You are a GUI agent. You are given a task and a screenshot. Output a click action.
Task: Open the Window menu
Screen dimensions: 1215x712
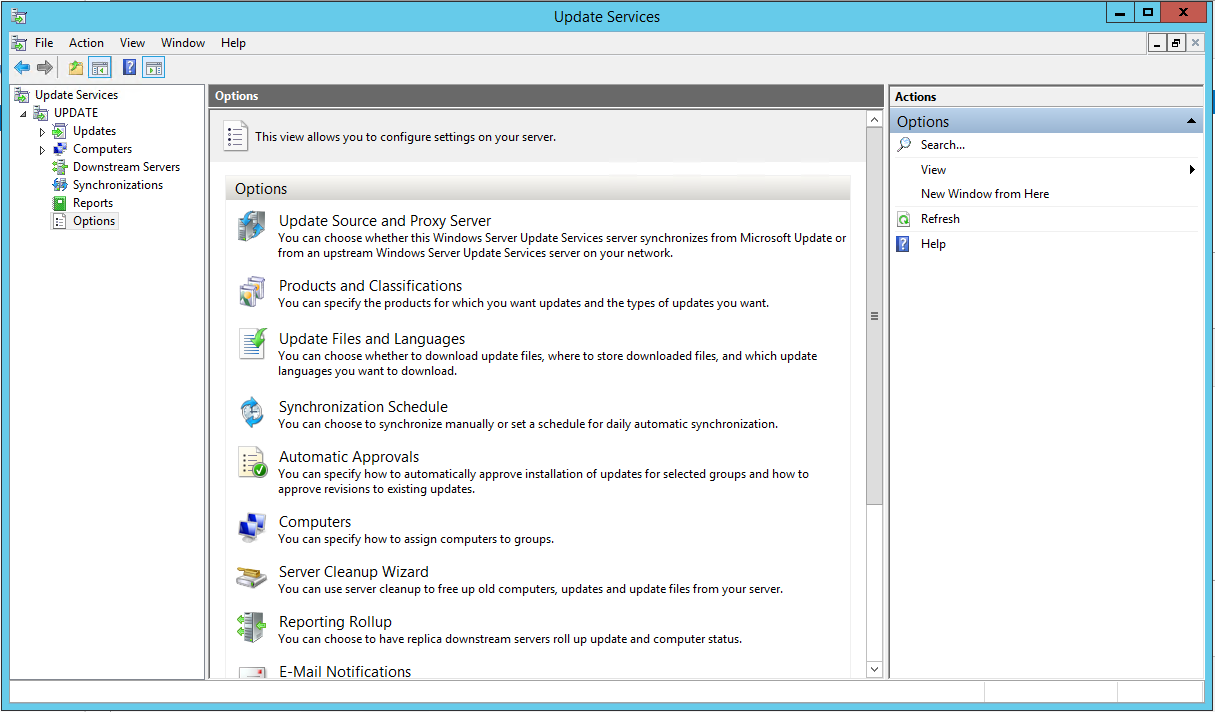[x=183, y=43]
